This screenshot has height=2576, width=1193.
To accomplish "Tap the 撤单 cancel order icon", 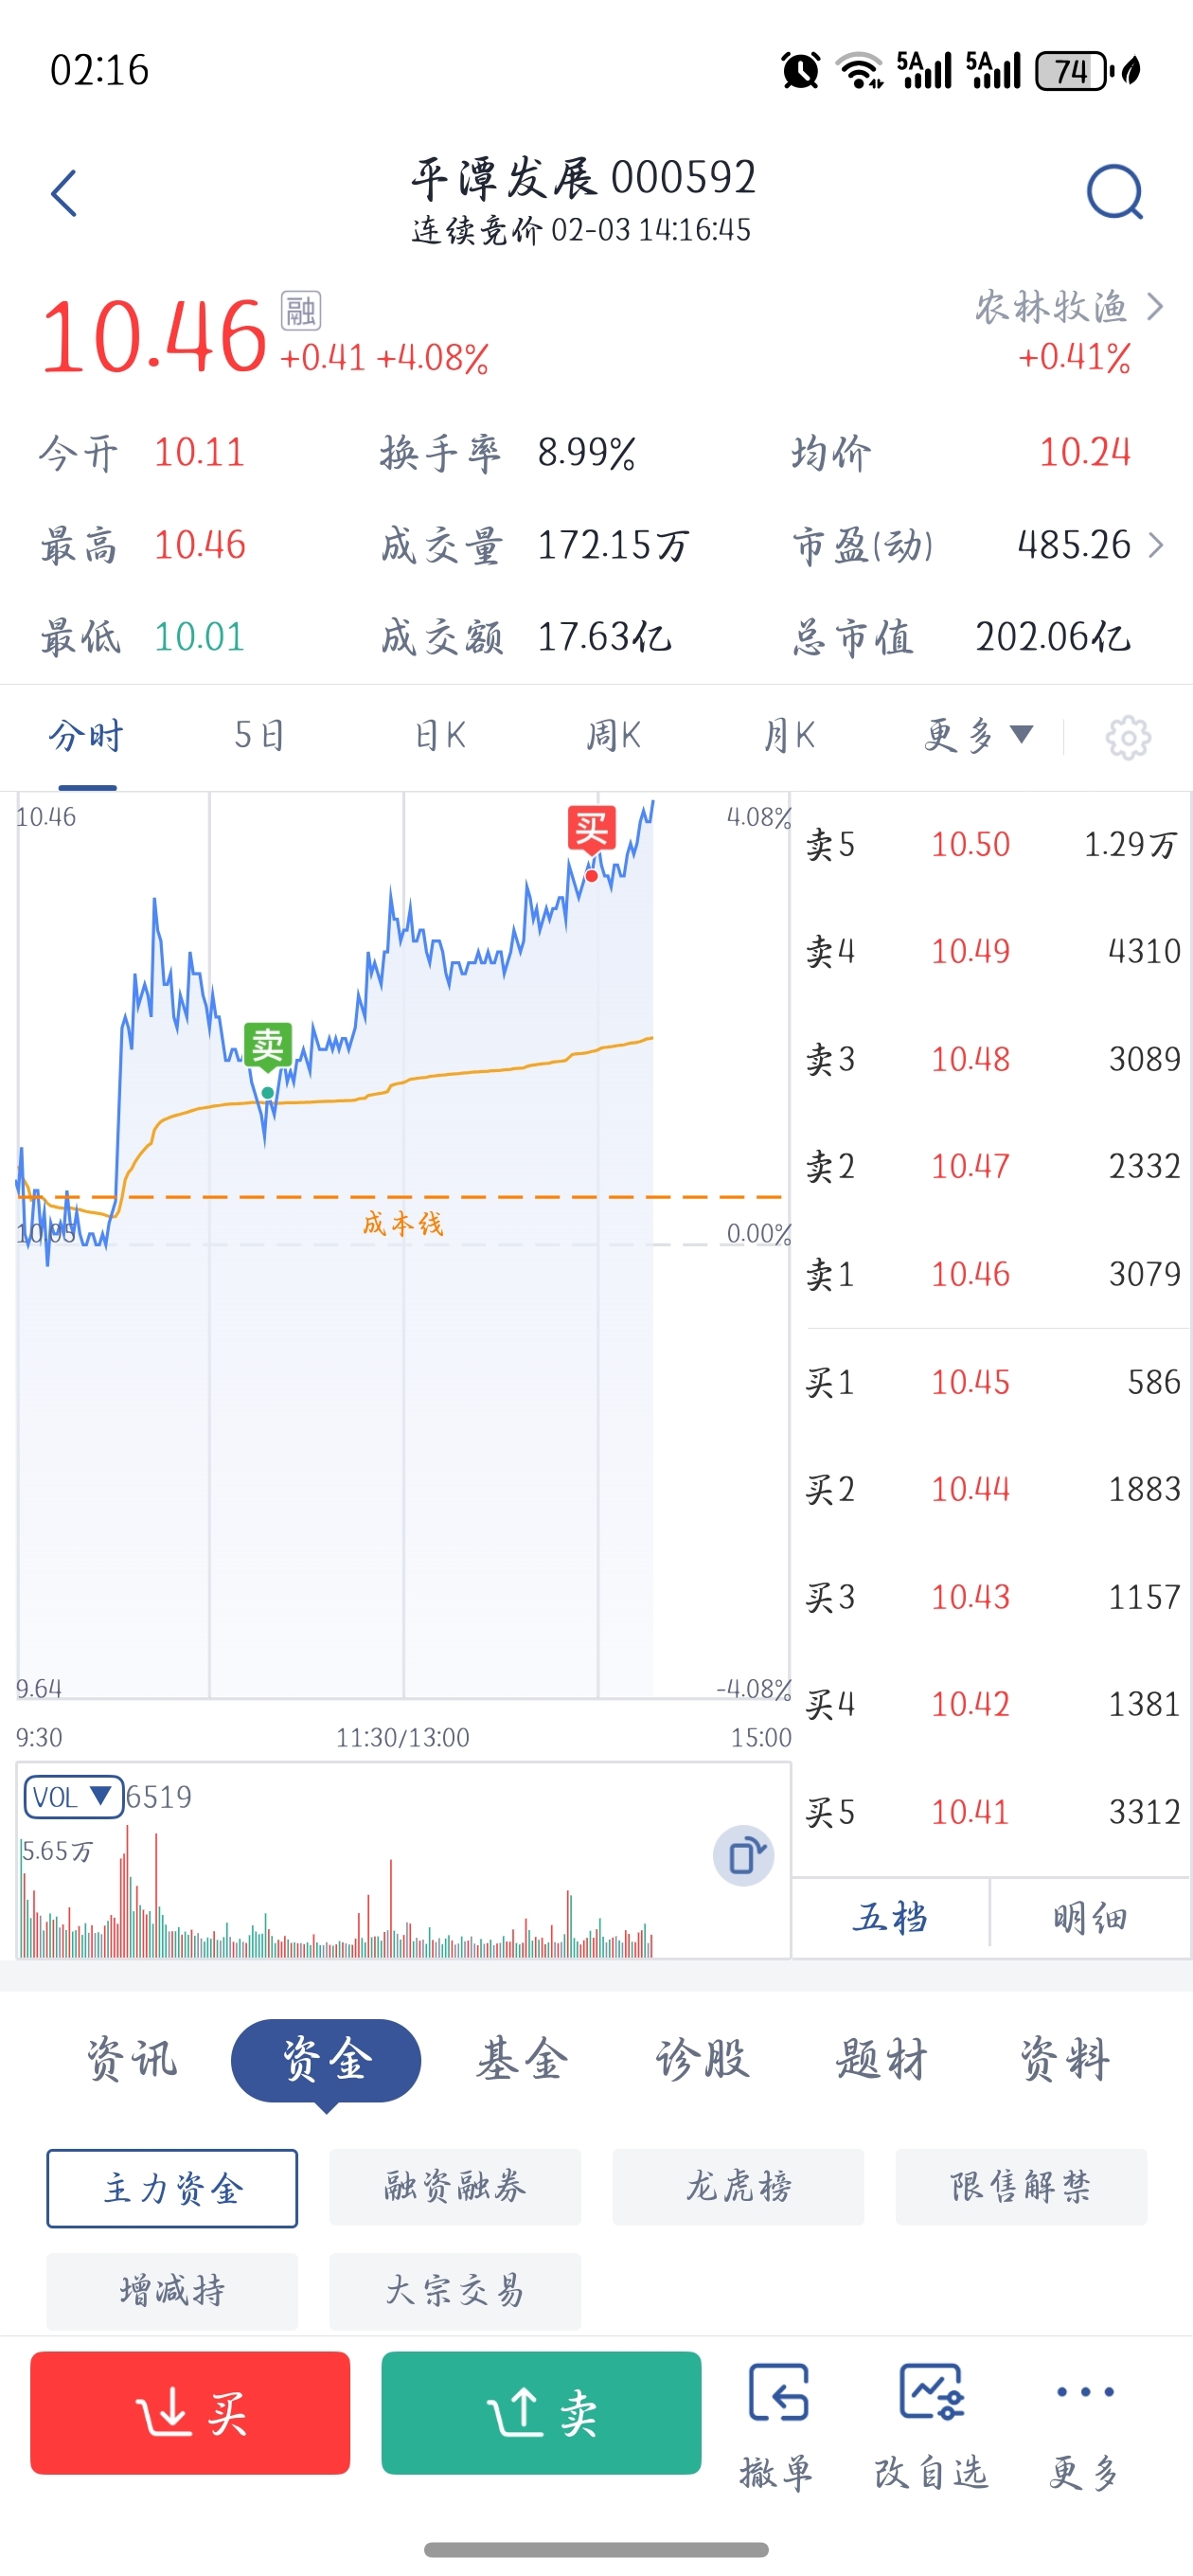I will (x=777, y=2393).
